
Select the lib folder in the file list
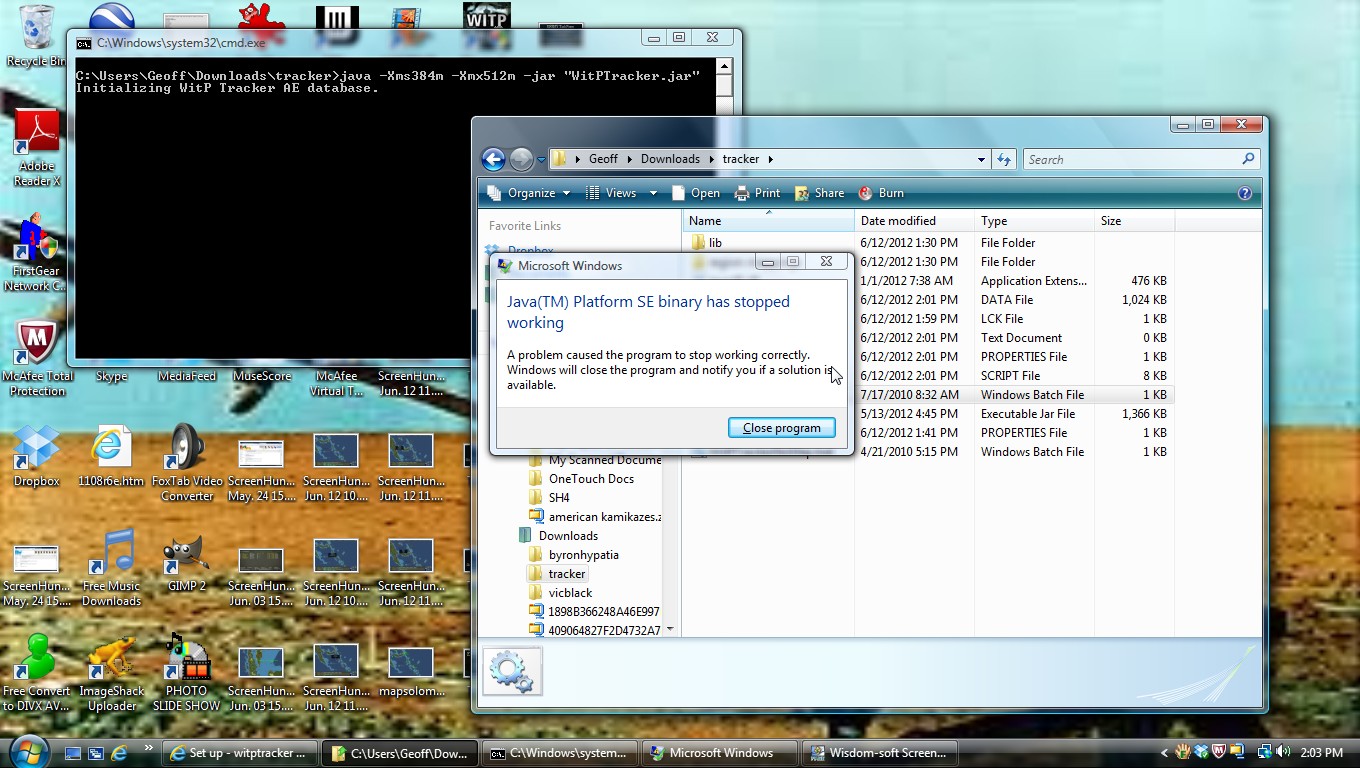coord(714,243)
